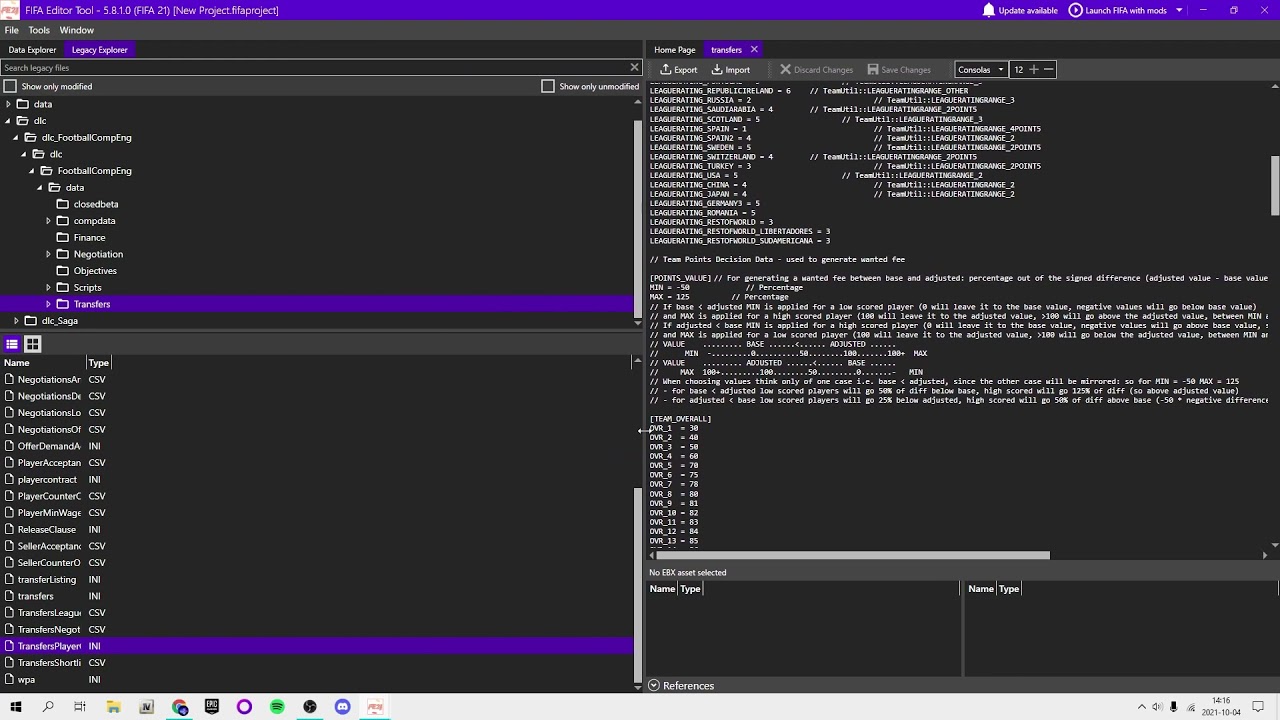Select the transfers document tab
This screenshot has width=1280, height=720.
[726, 50]
